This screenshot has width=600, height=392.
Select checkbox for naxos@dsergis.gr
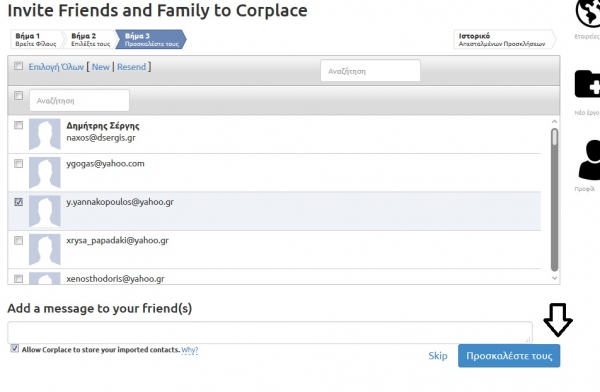click(x=18, y=125)
